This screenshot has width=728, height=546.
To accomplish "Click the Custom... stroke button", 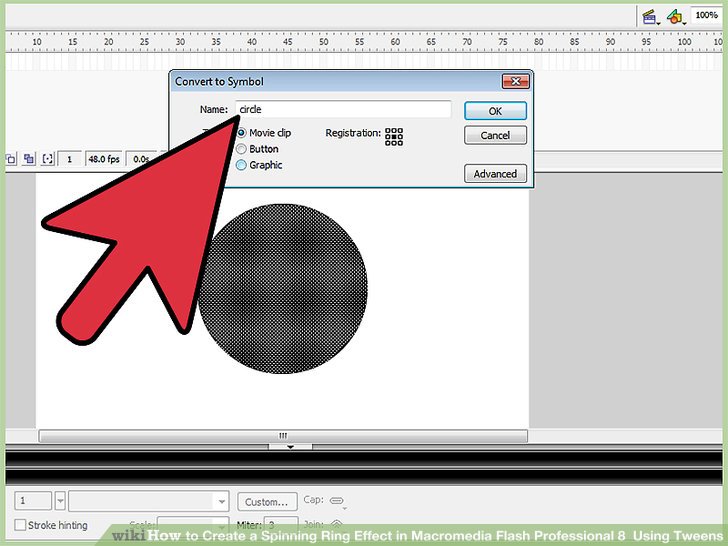I will (x=267, y=502).
